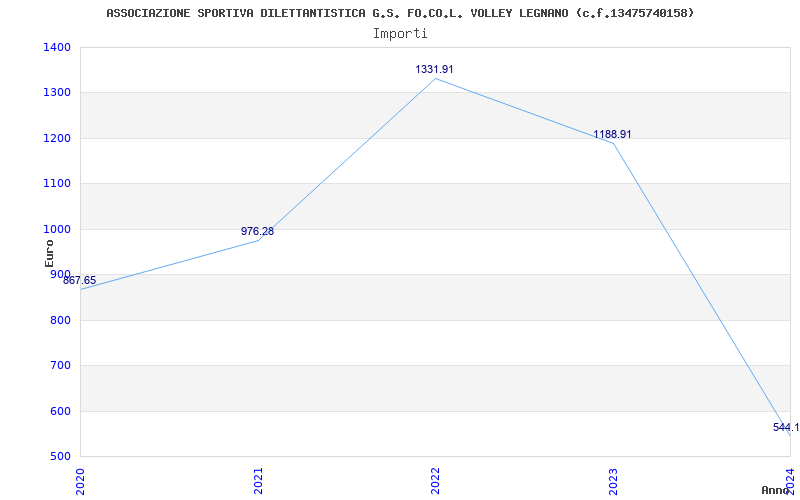
Task: Click the 1200 y-axis tick label
Action: 57,138
